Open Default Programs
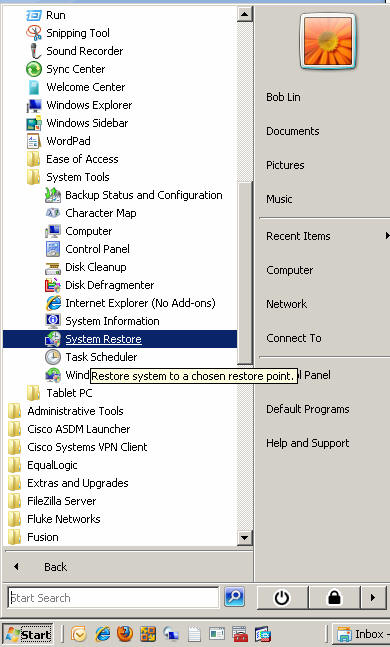The width and height of the screenshot is (390, 647). (307, 409)
